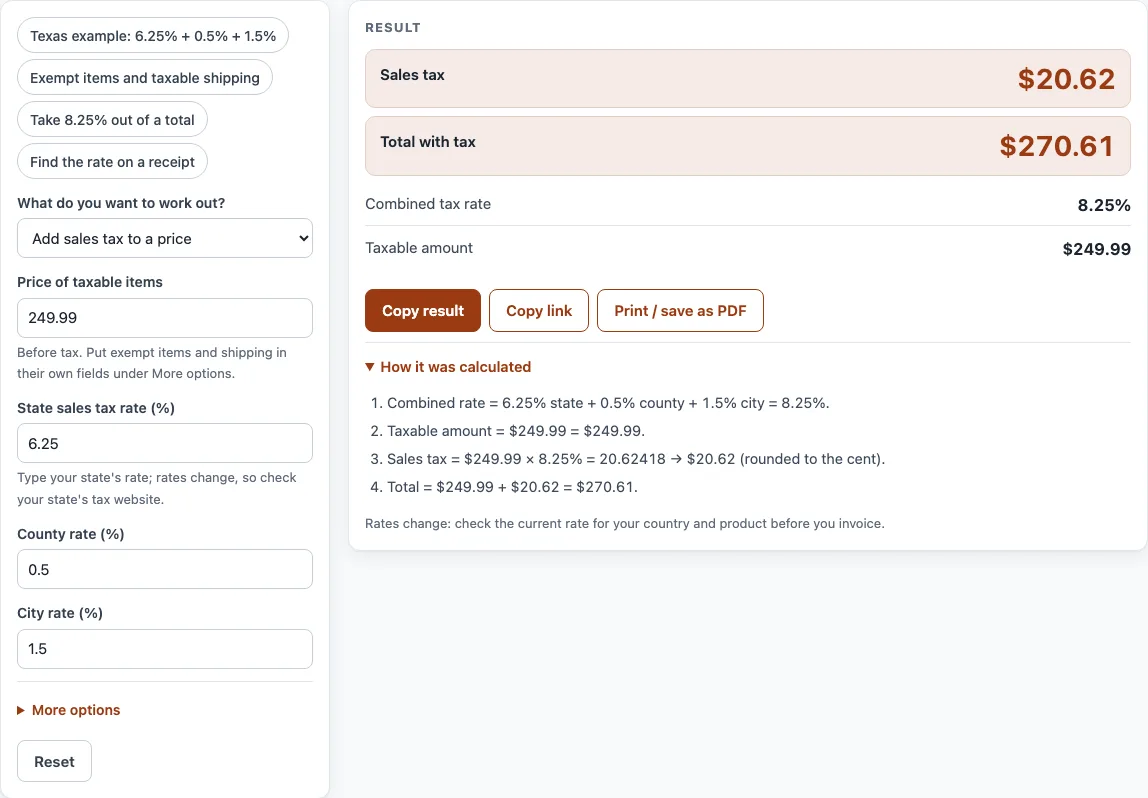Expand More options section
The image size is (1148, 798).
(x=69, y=710)
